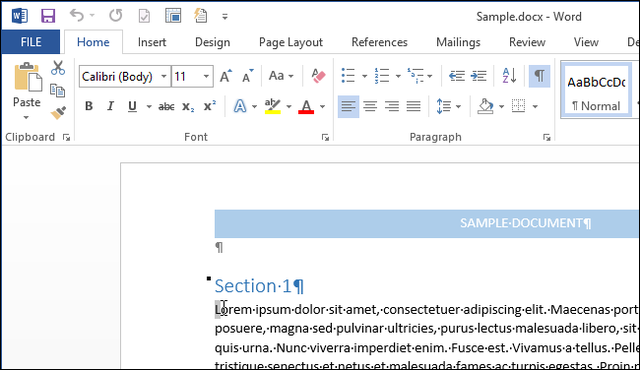Apply a multilevel list
The height and width of the screenshot is (370, 640).
pos(415,75)
